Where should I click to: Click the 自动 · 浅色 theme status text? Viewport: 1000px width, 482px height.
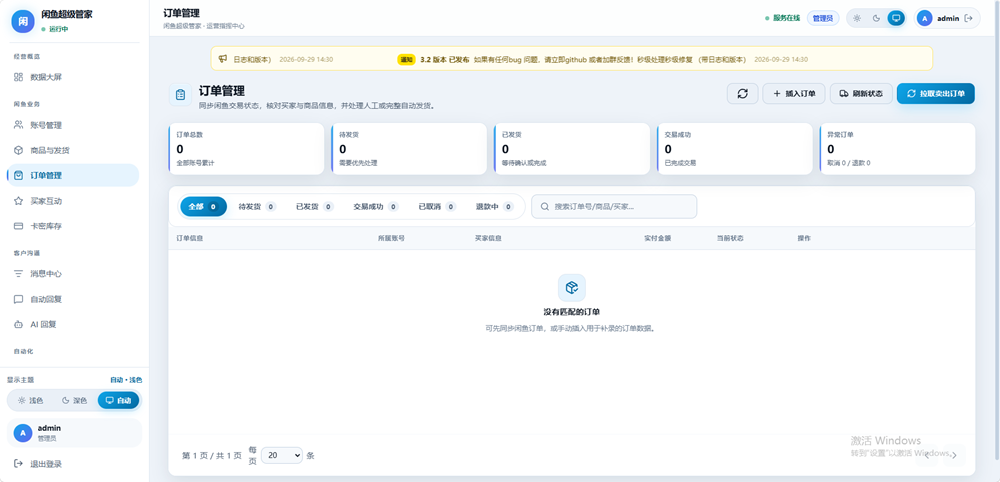126,380
